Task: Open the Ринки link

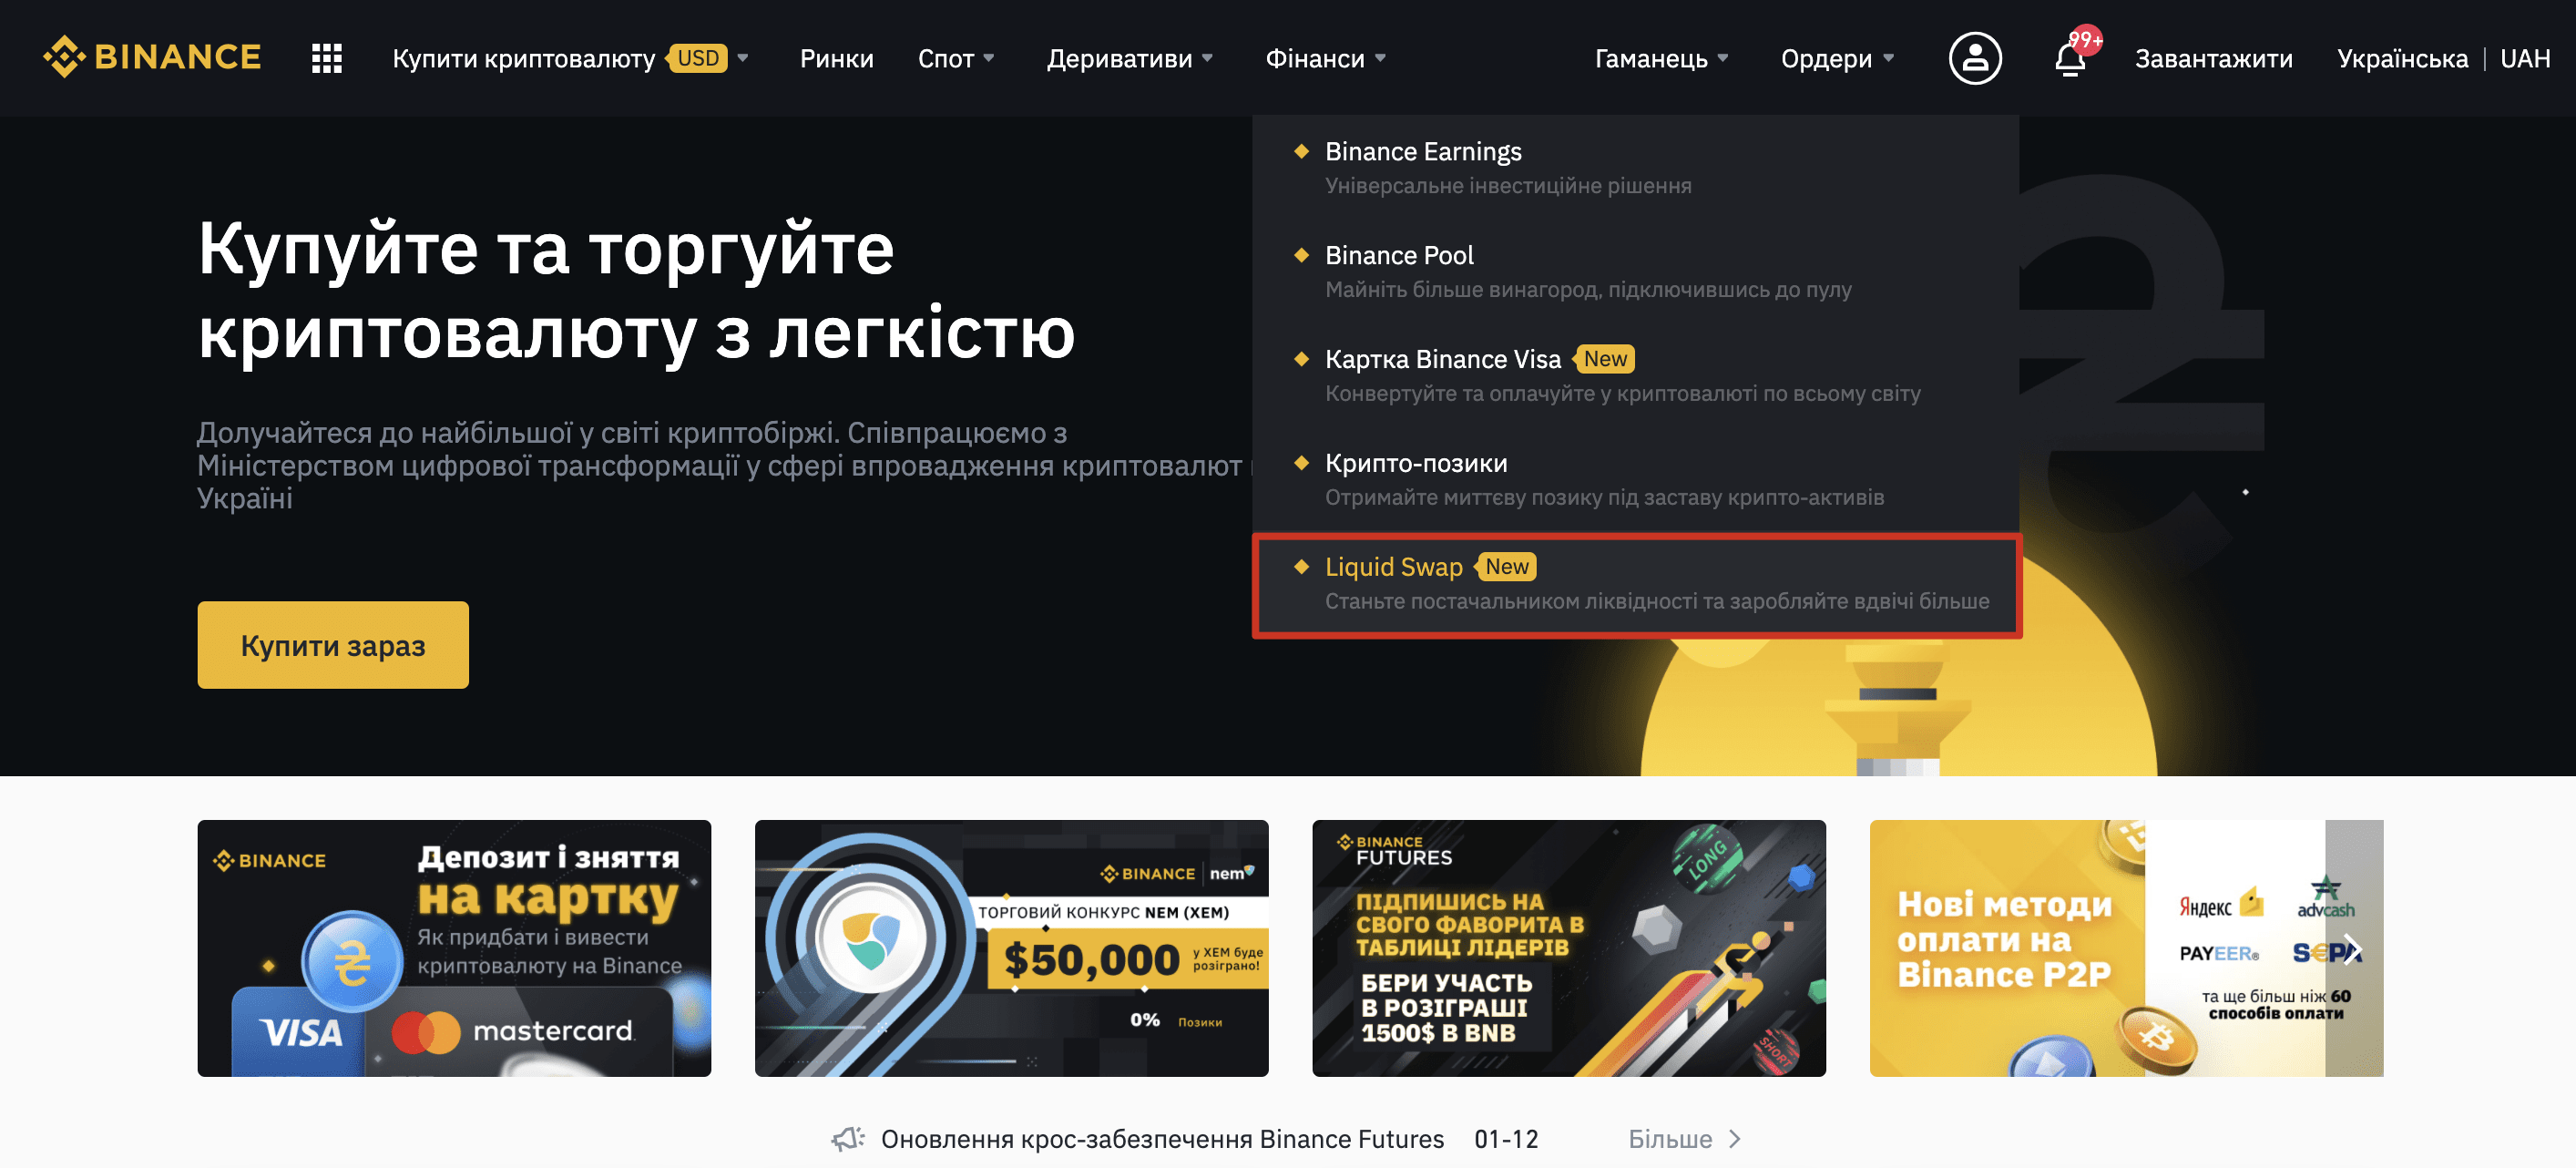Action: pyautogui.click(x=836, y=58)
